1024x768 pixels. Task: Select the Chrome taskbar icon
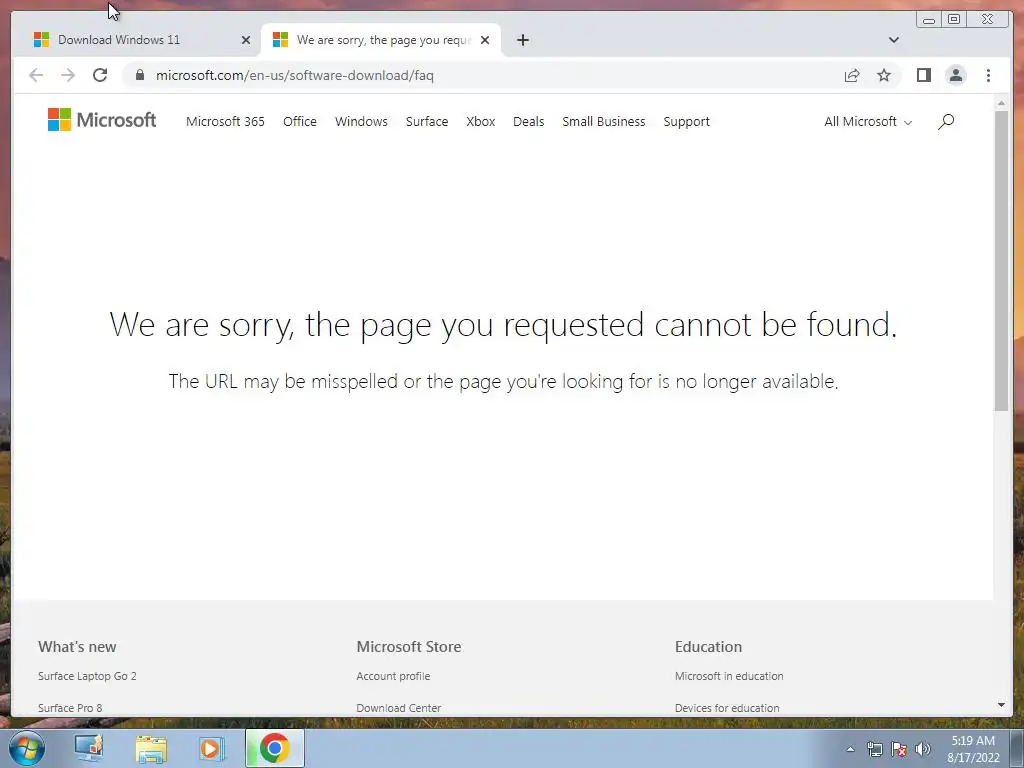(274, 748)
